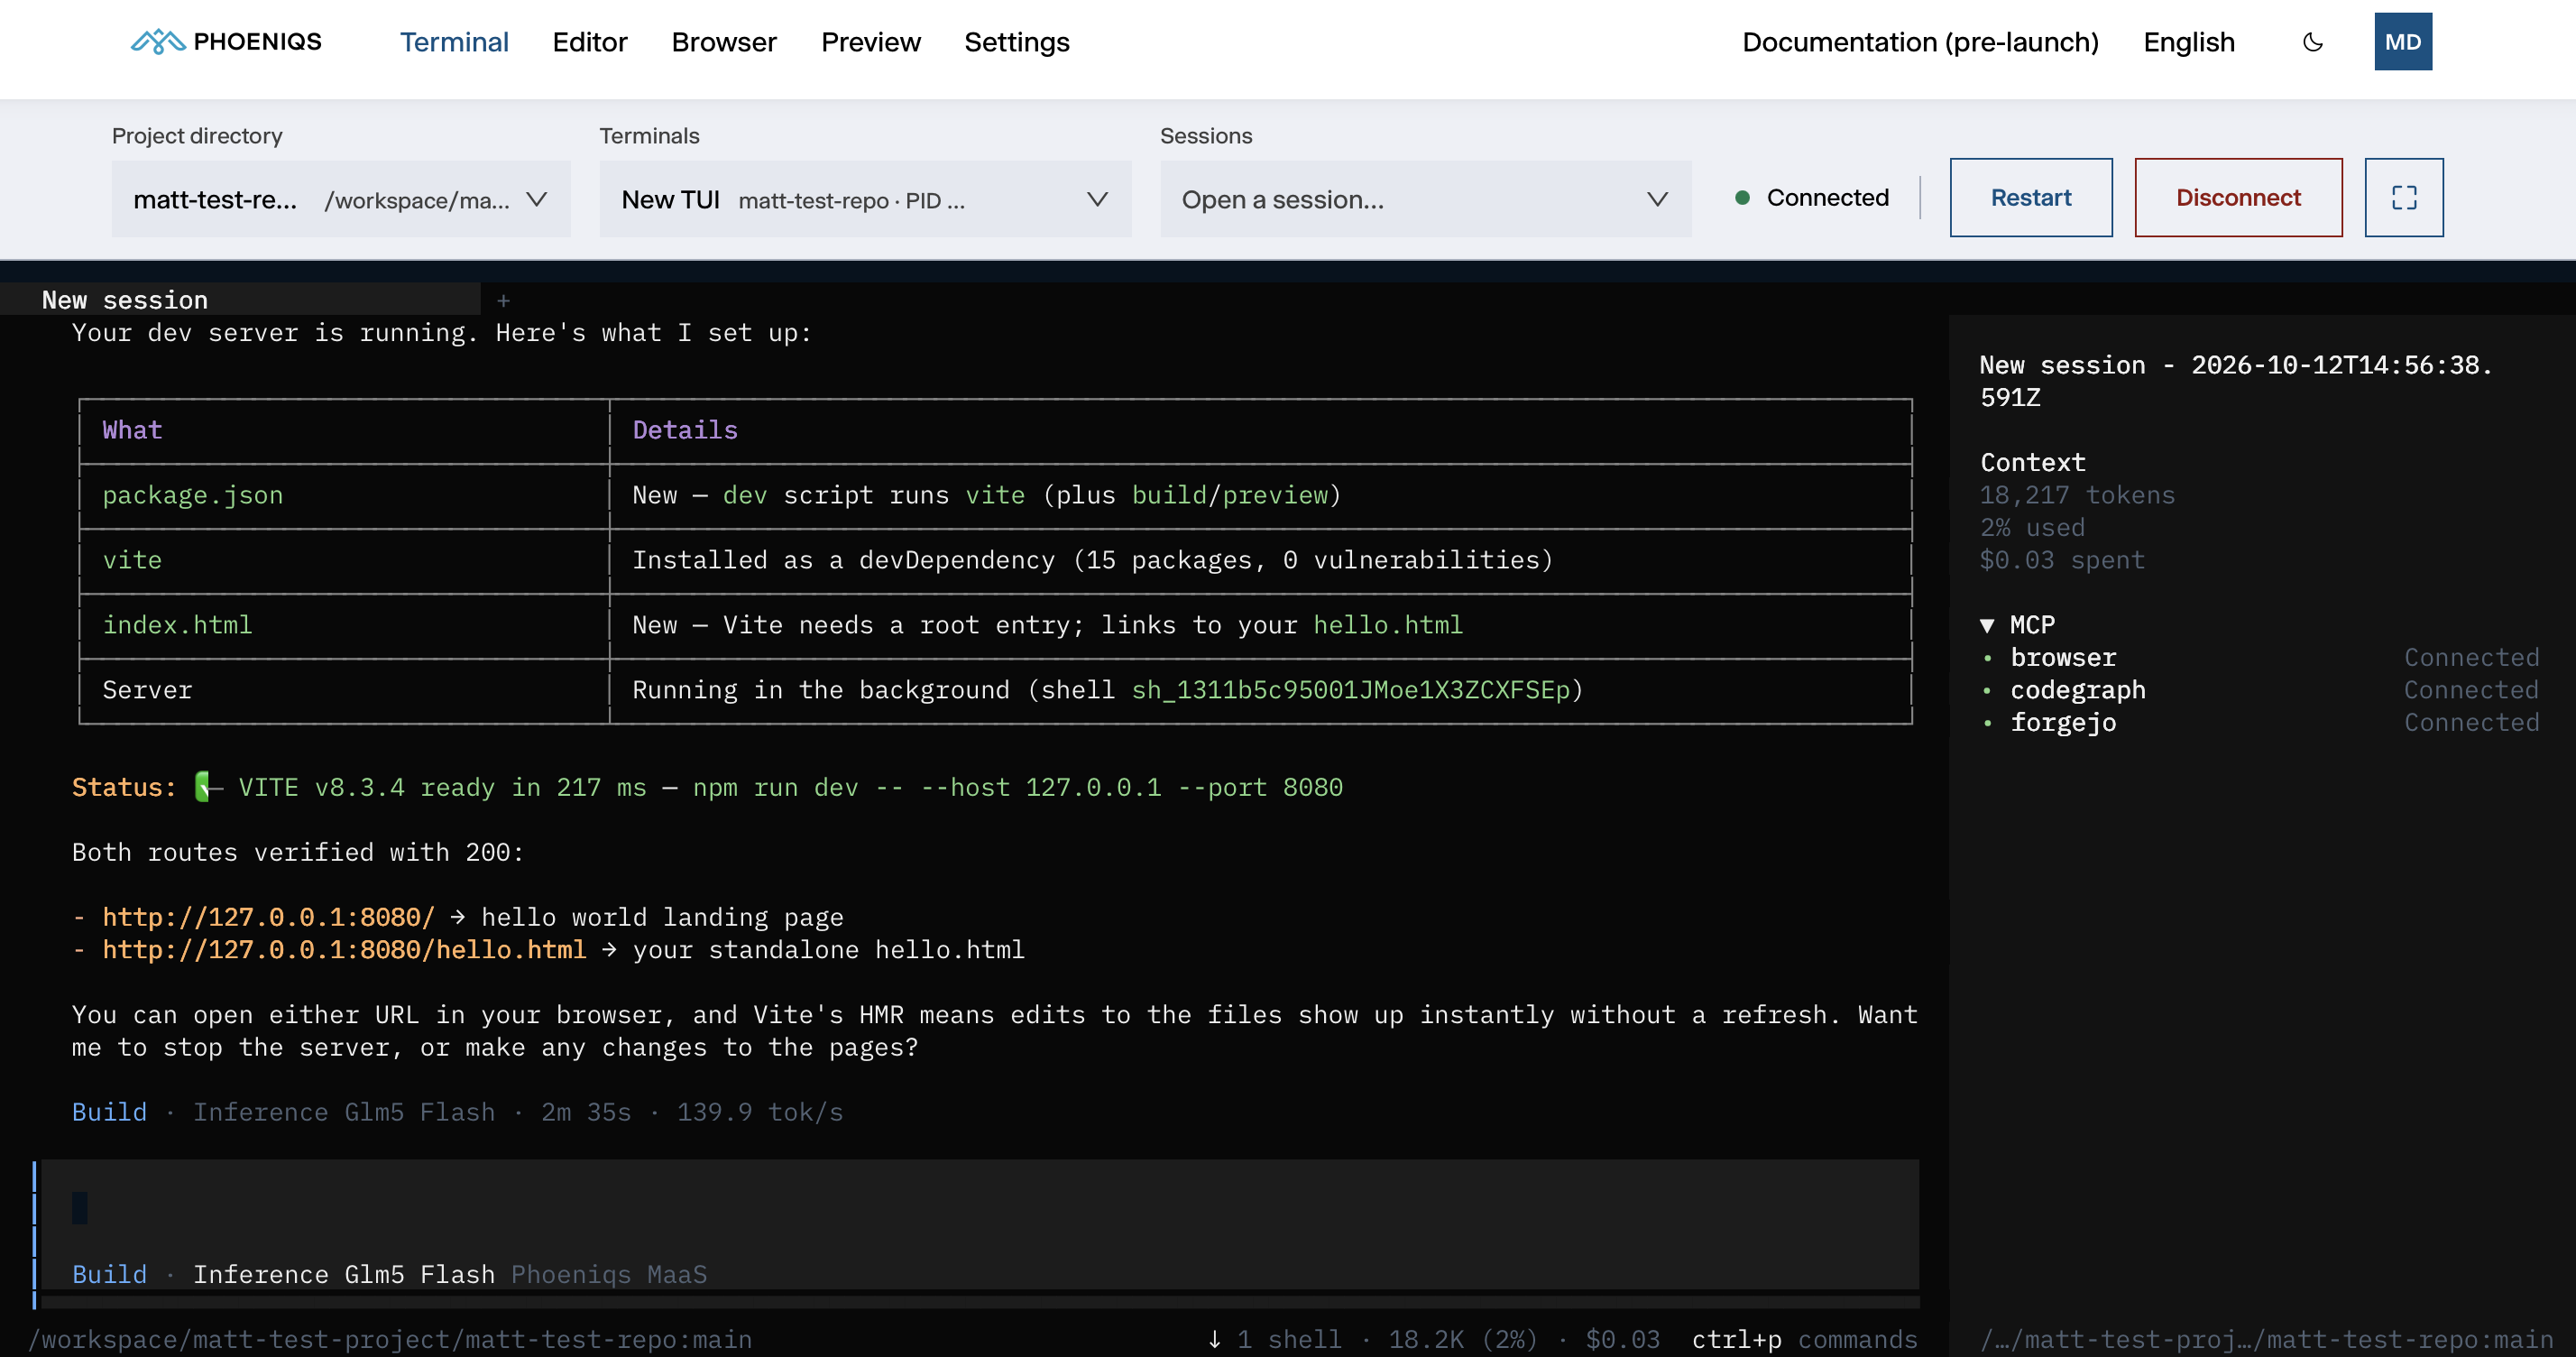Click the Disconnect button
The height and width of the screenshot is (1357, 2576).
coord(2238,198)
